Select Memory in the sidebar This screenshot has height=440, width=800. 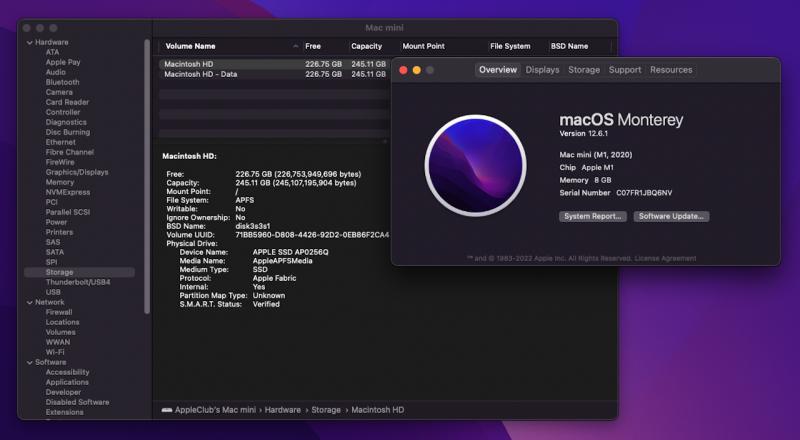tap(60, 182)
